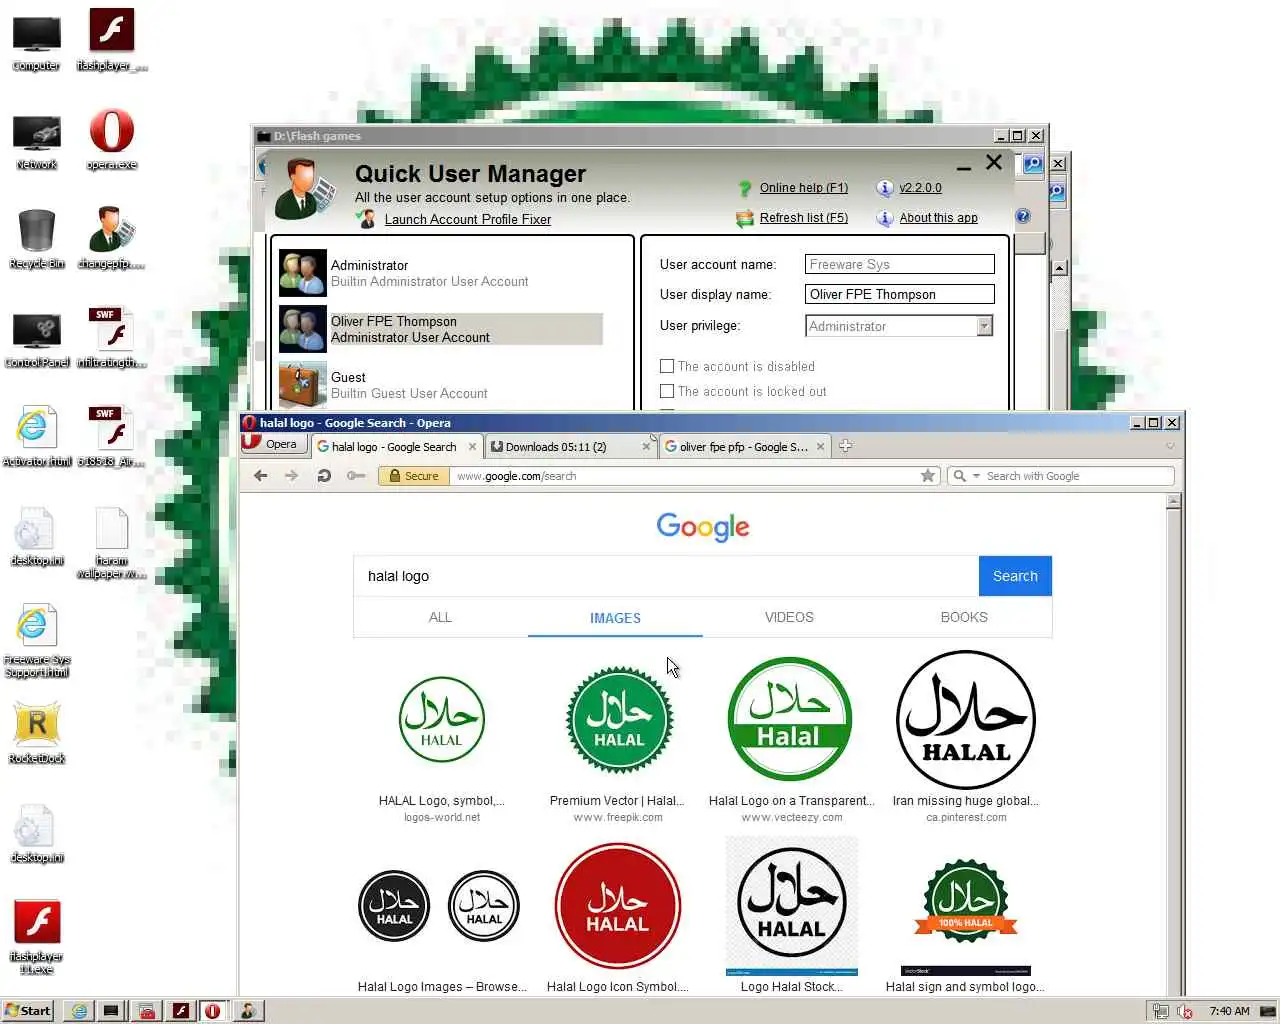The image size is (1280, 1024).
Task: Open About this app link
Action: pyautogui.click(x=938, y=218)
